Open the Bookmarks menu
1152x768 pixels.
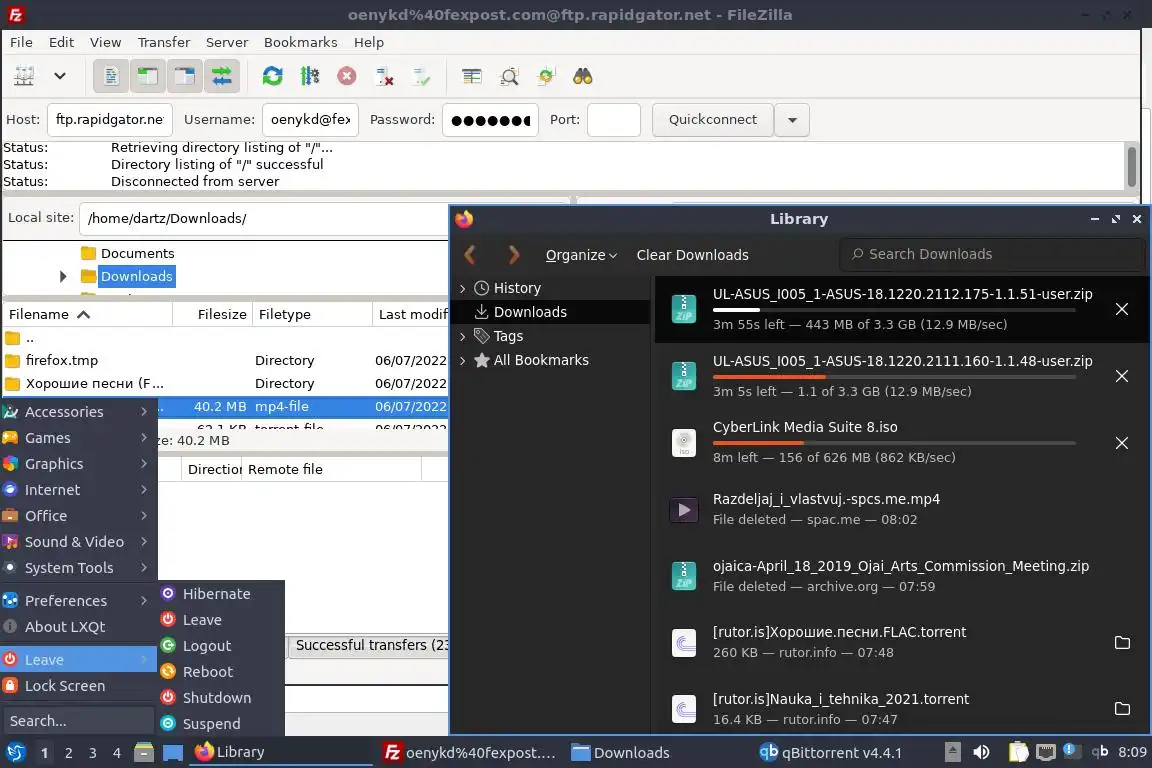click(300, 42)
